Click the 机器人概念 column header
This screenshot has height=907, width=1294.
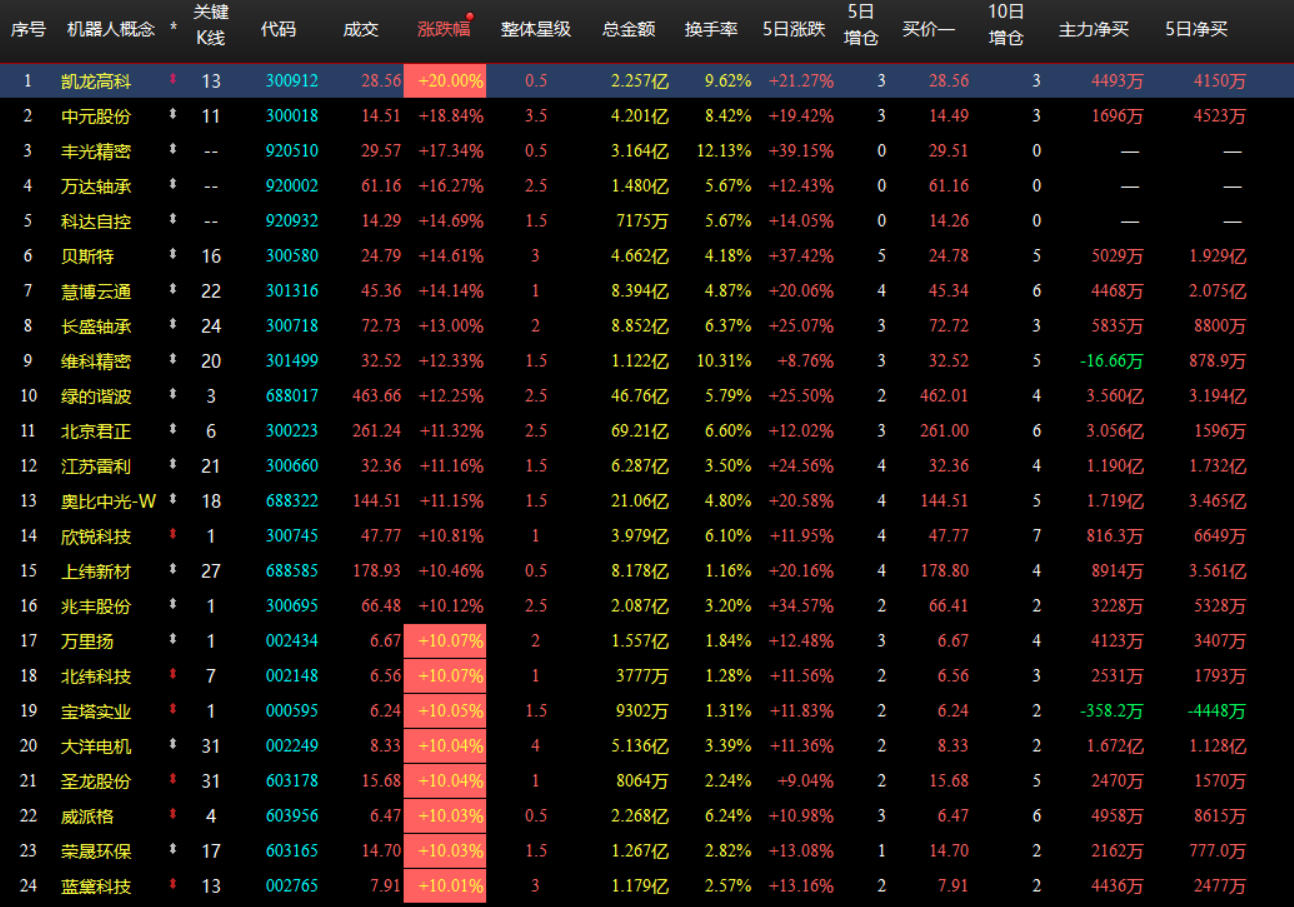(111, 29)
